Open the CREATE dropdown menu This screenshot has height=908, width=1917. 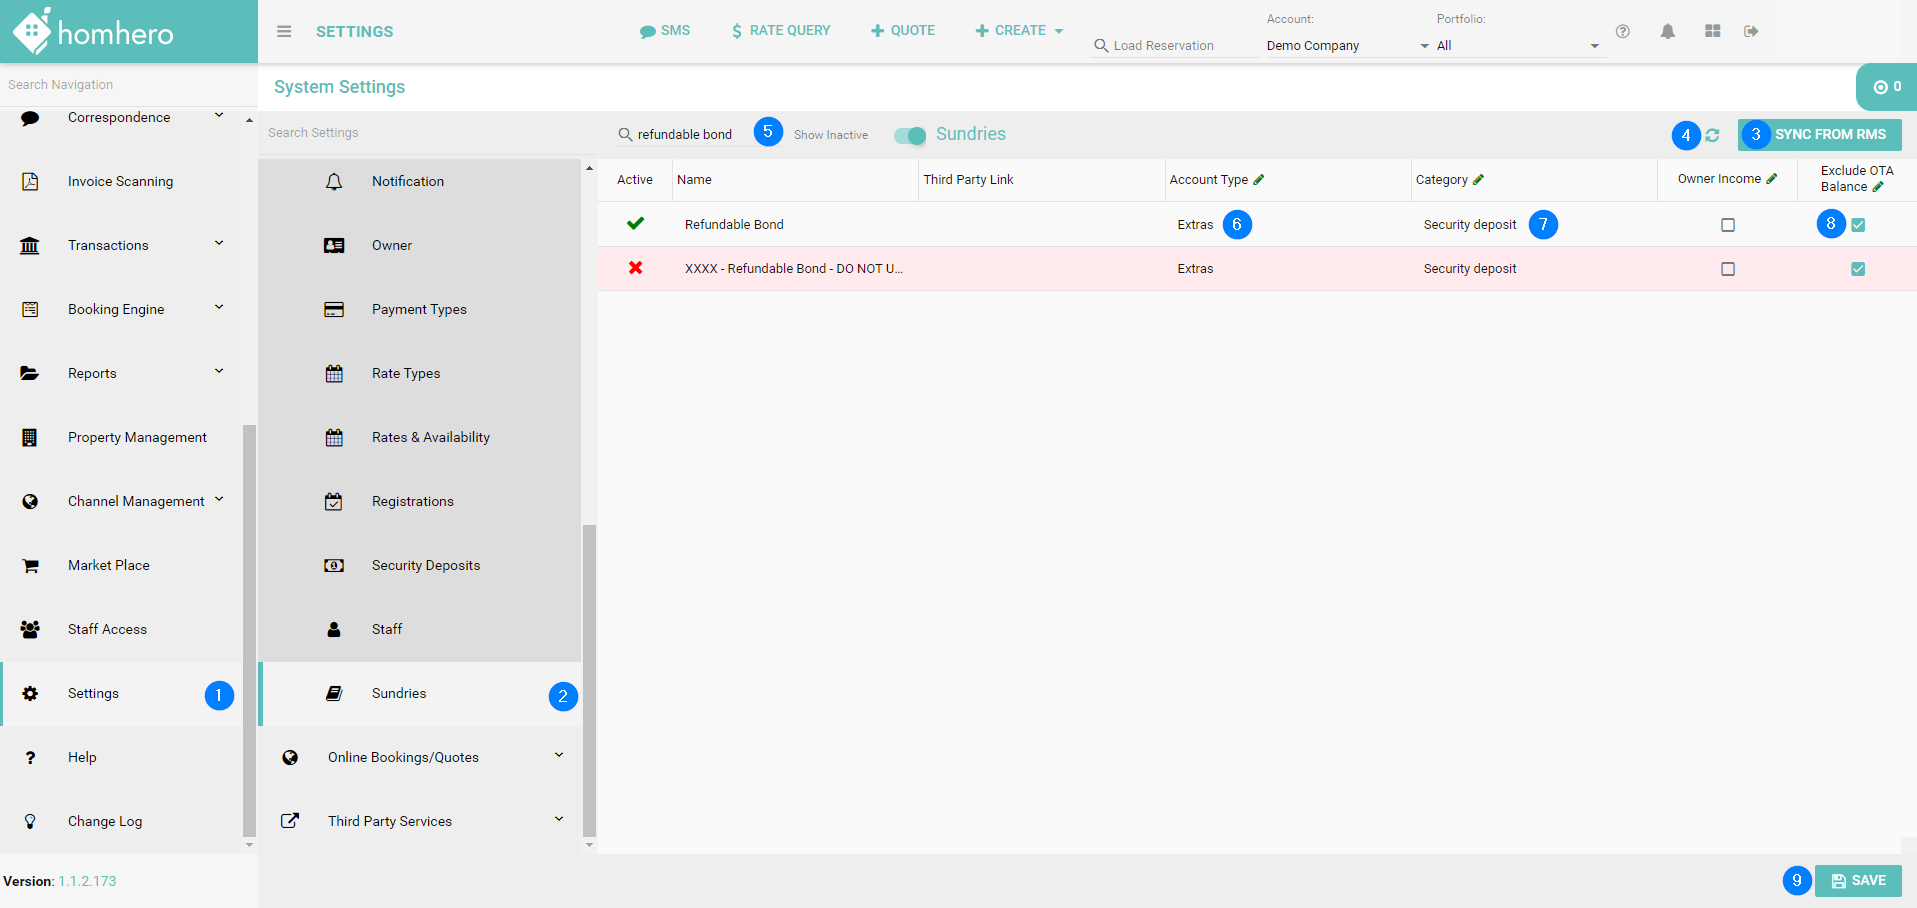(x=1019, y=31)
